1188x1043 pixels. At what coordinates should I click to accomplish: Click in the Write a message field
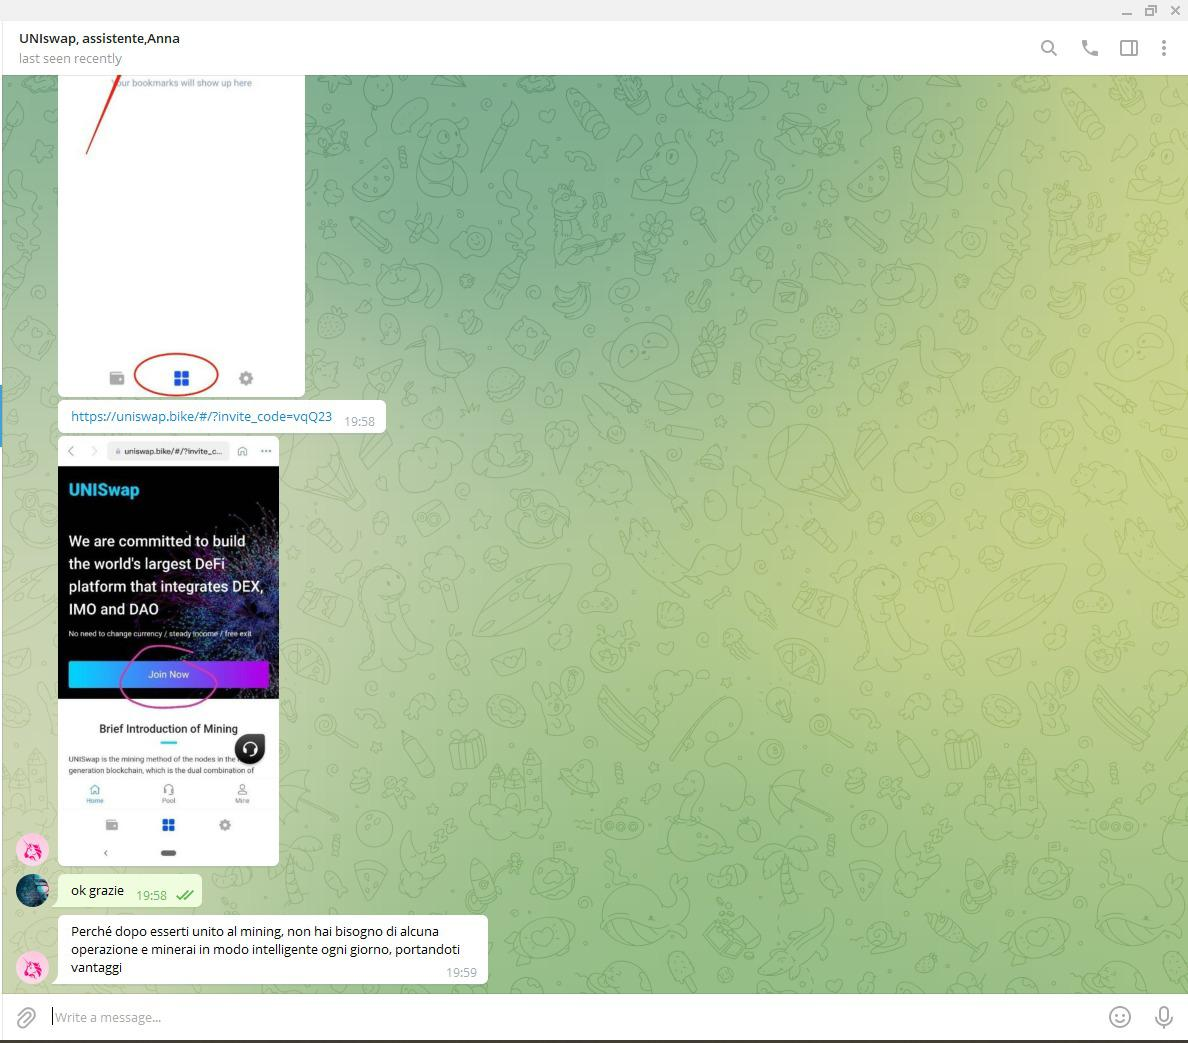point(570,1017)
